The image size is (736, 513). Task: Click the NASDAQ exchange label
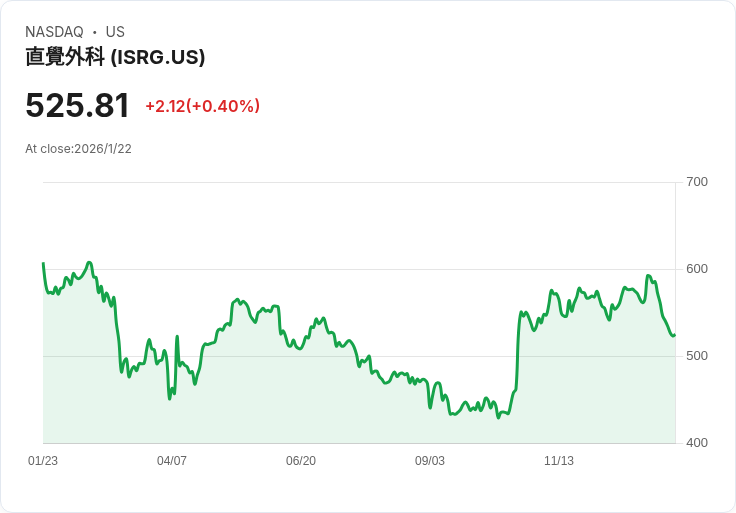pyautogui.click(x=54, y=32)
